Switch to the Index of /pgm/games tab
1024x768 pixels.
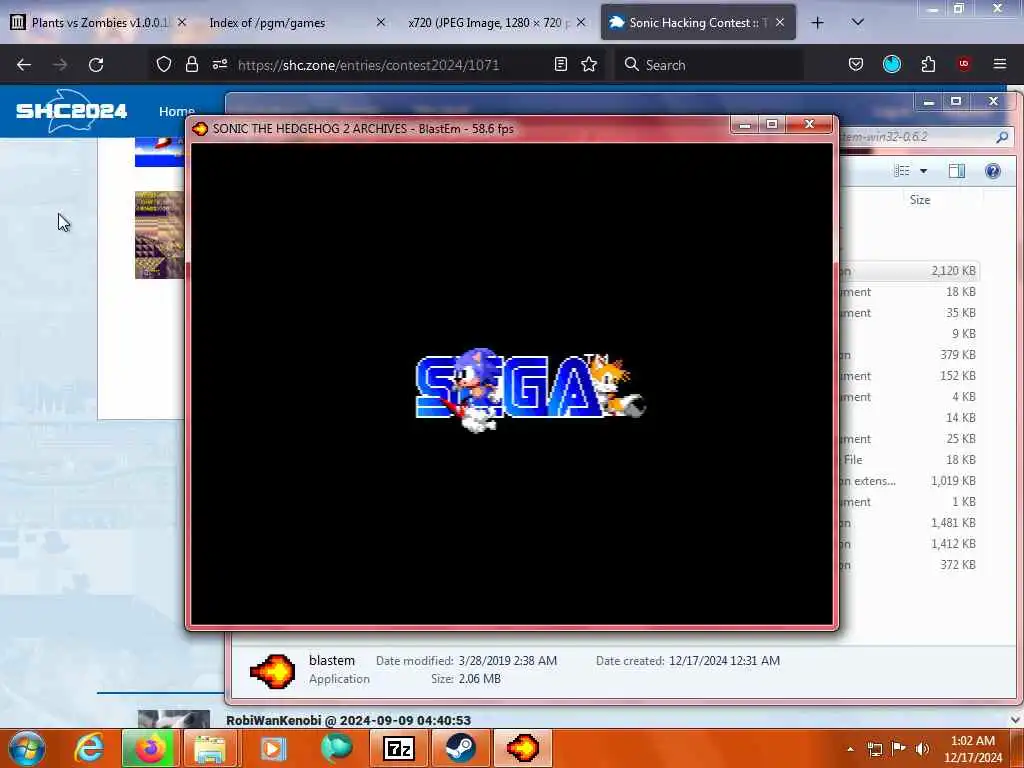point(295,23)
